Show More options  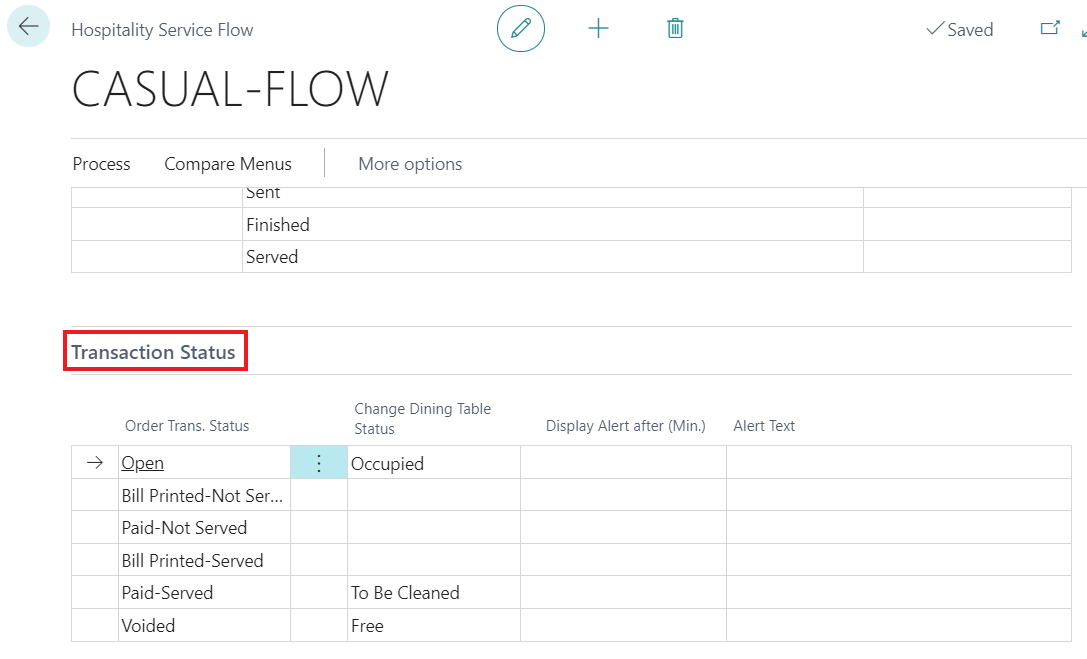[410, 164]
